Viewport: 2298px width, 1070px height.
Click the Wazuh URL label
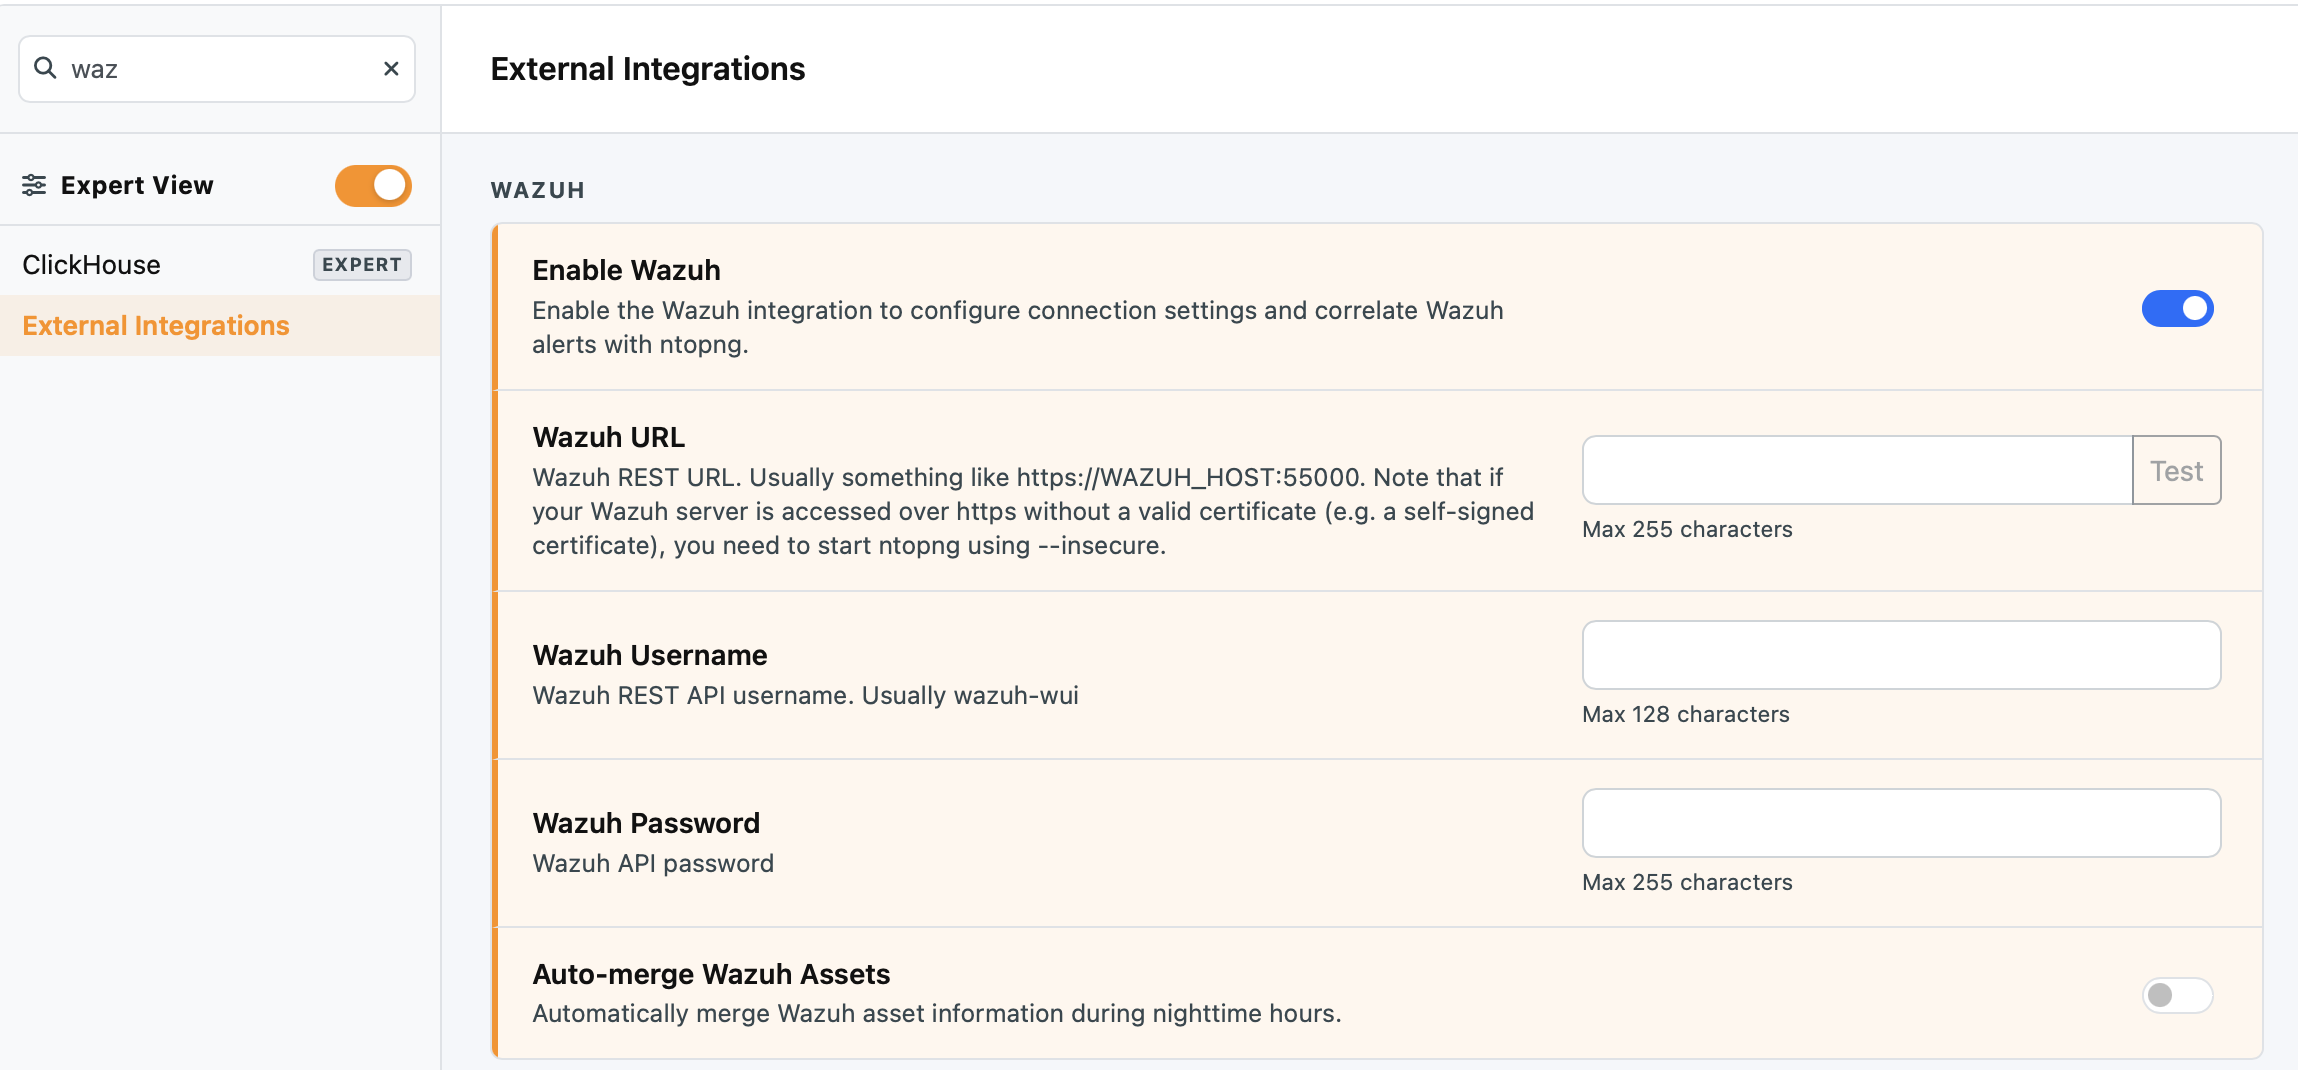click(x=608, y=437)
